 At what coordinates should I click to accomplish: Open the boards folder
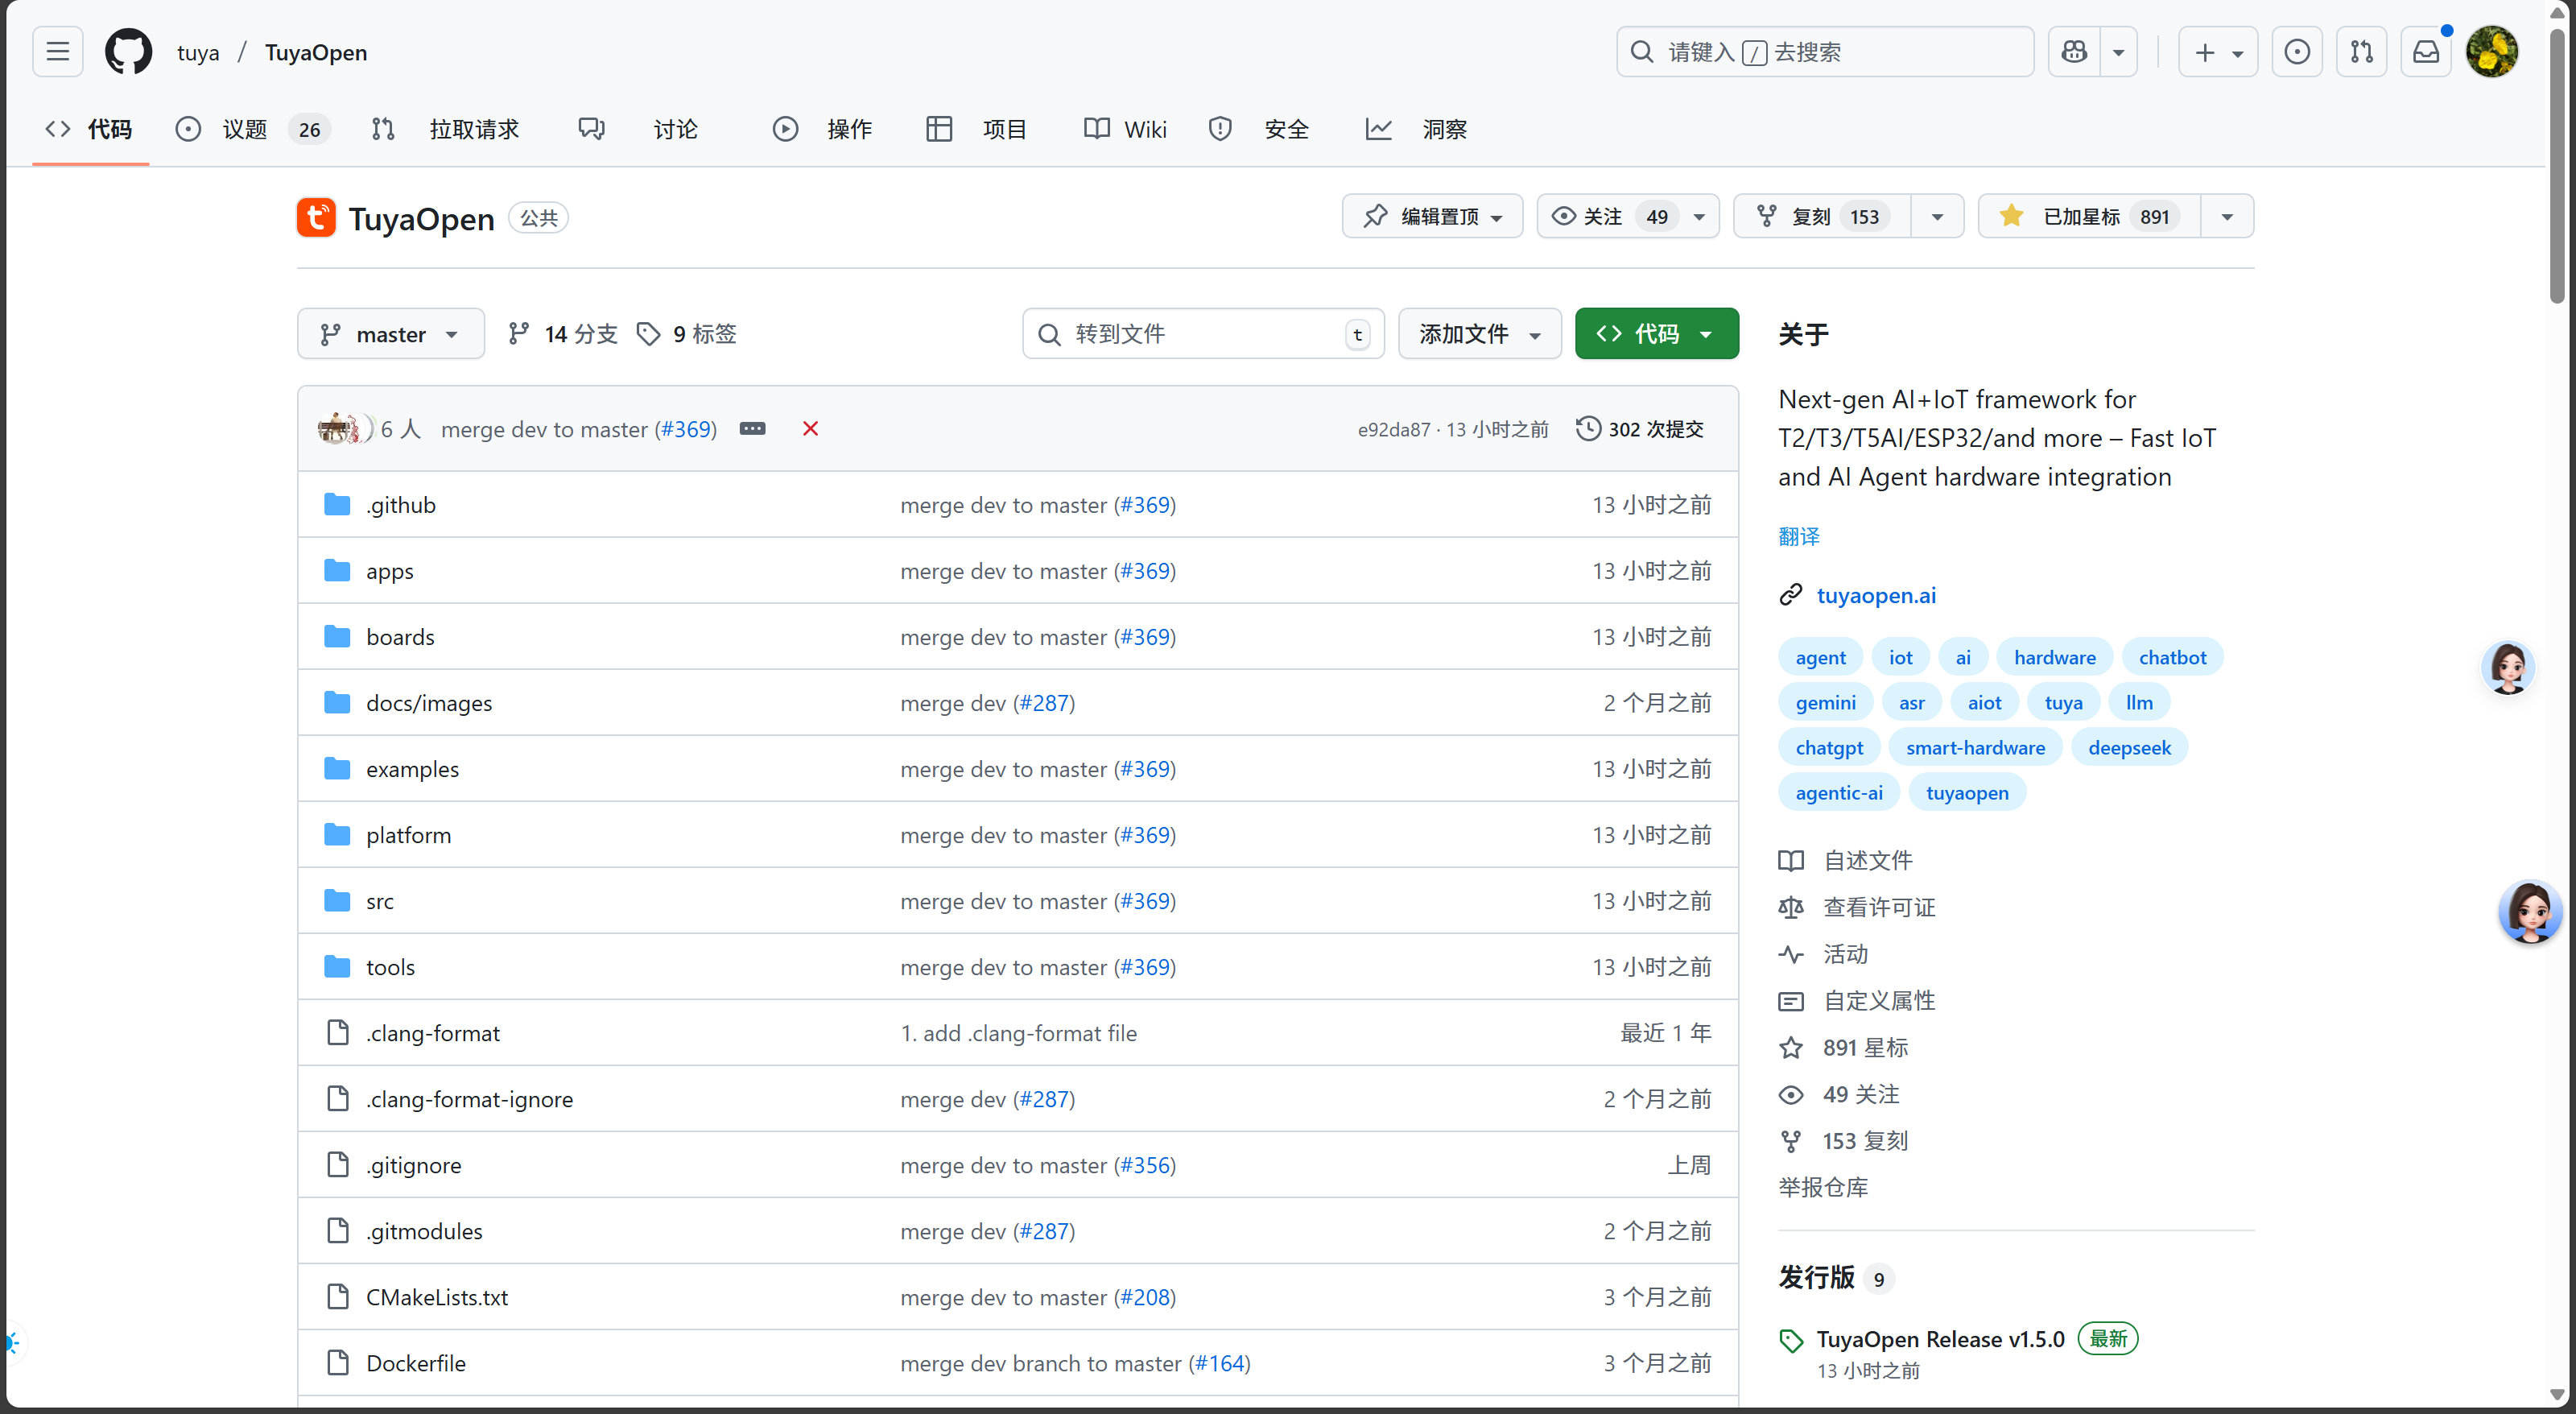click(400, 636)
